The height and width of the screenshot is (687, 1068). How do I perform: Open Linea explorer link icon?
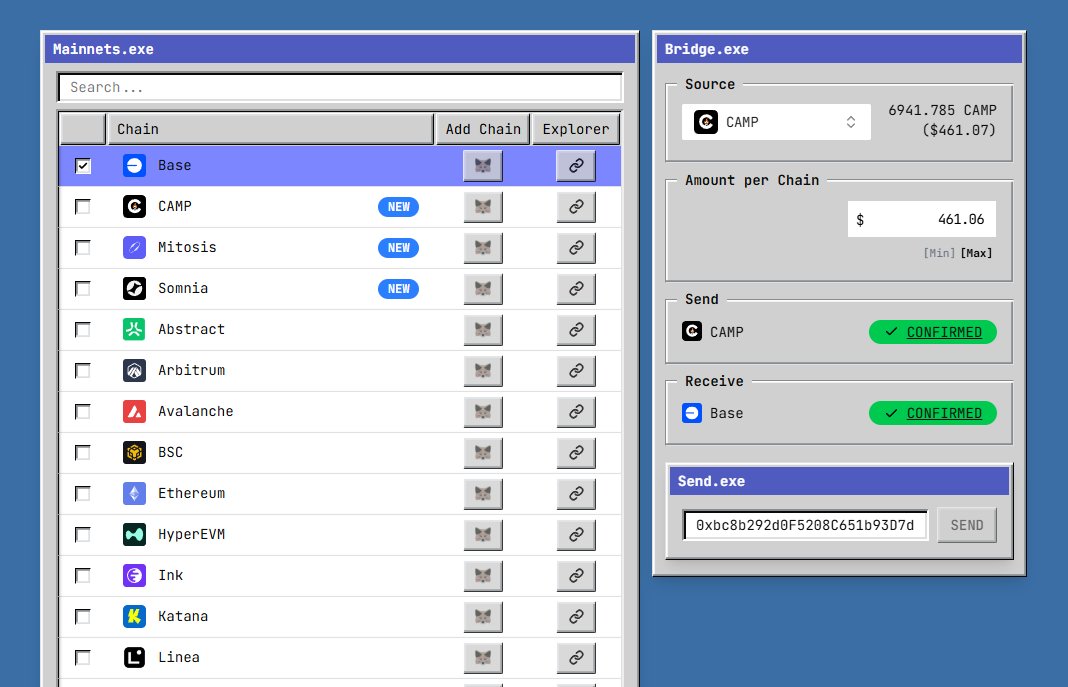pyautogui.click(x=576, y=658)
